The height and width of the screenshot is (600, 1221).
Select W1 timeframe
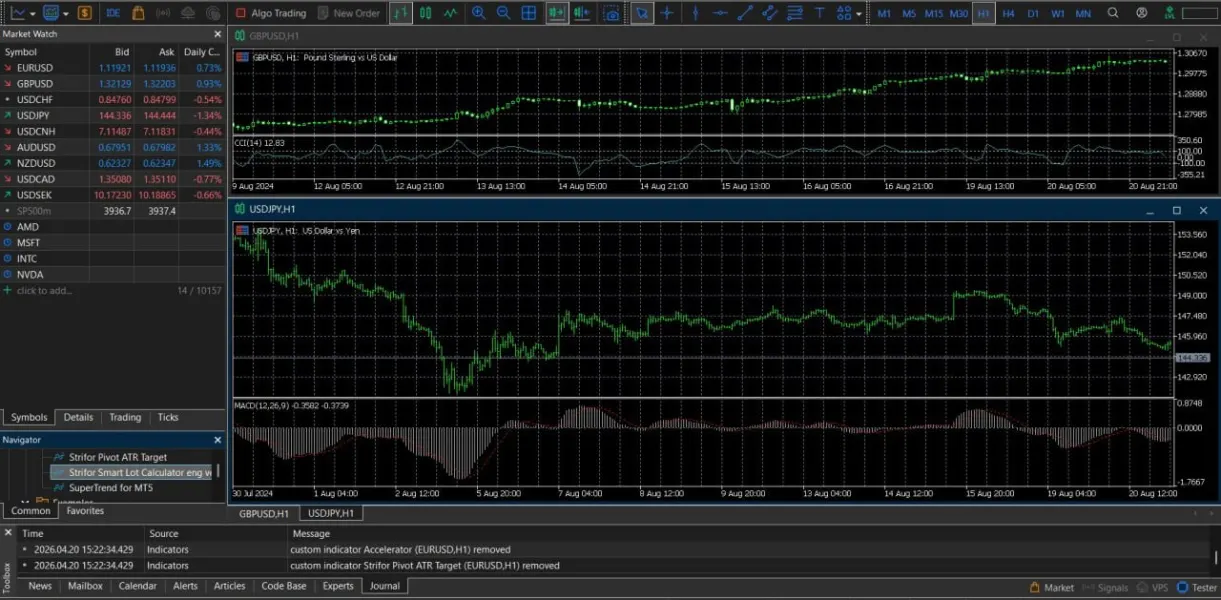(x=1058, y=13)
